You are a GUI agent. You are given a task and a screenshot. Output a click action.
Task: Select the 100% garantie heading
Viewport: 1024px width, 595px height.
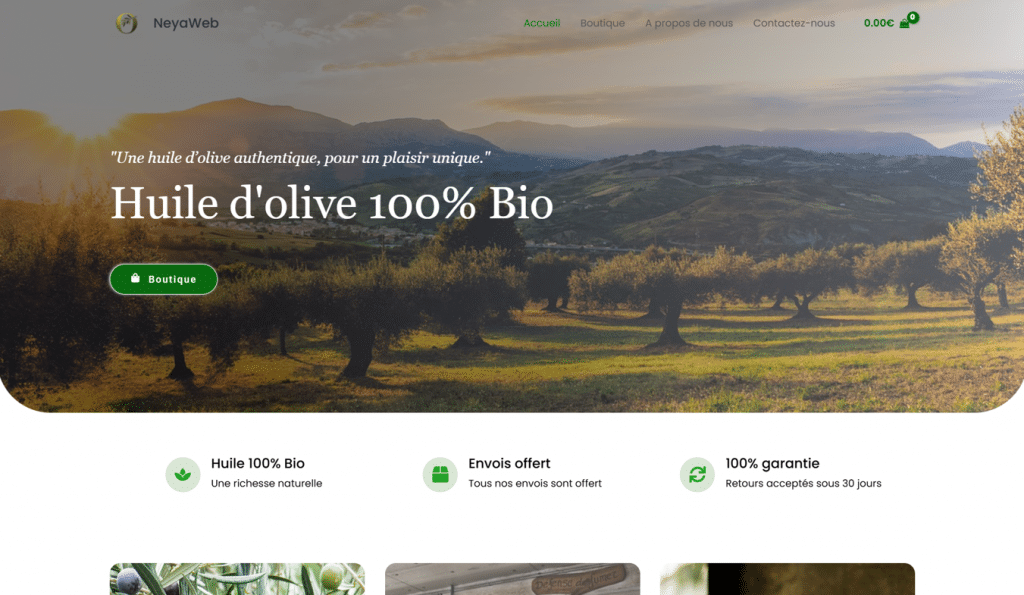coord(772,463)
